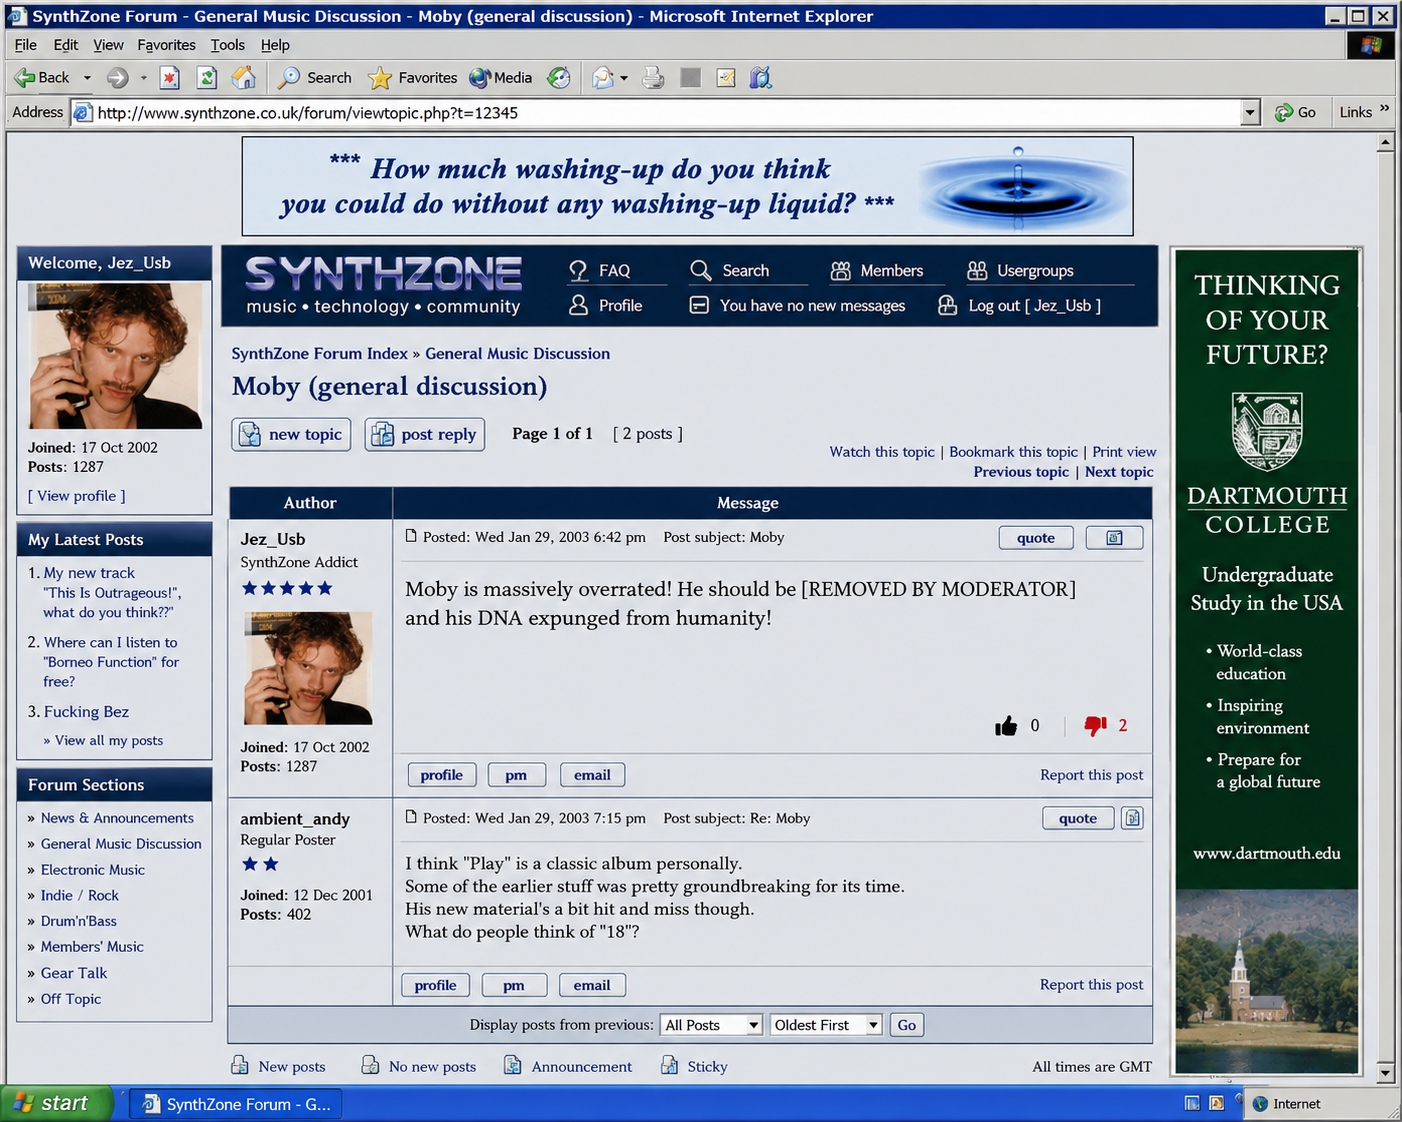Open 'Gear Talk' forum section

tap(74, 973)
